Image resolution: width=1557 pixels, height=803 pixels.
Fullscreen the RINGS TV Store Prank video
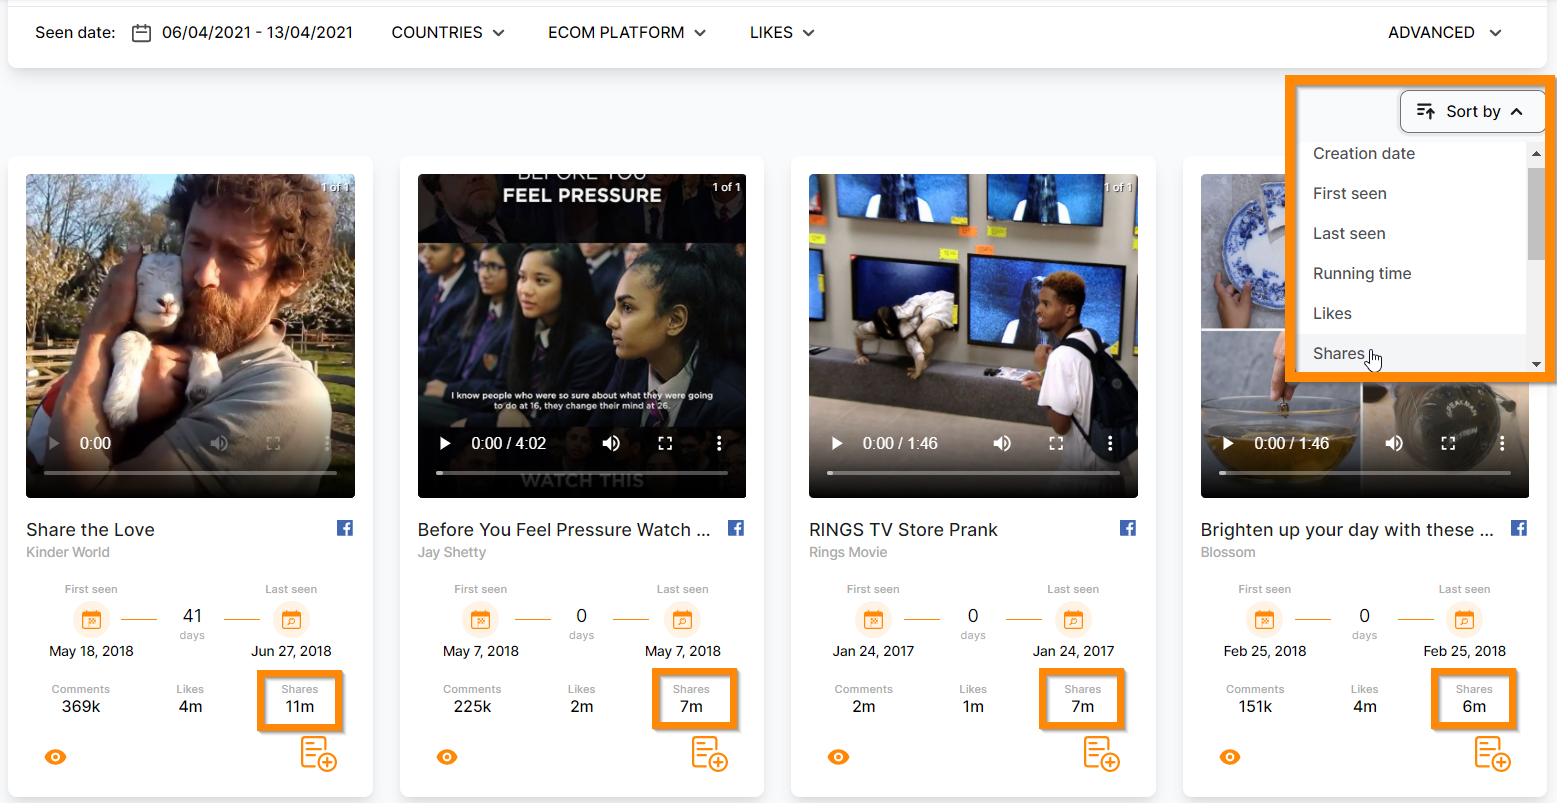(1056, 443)
